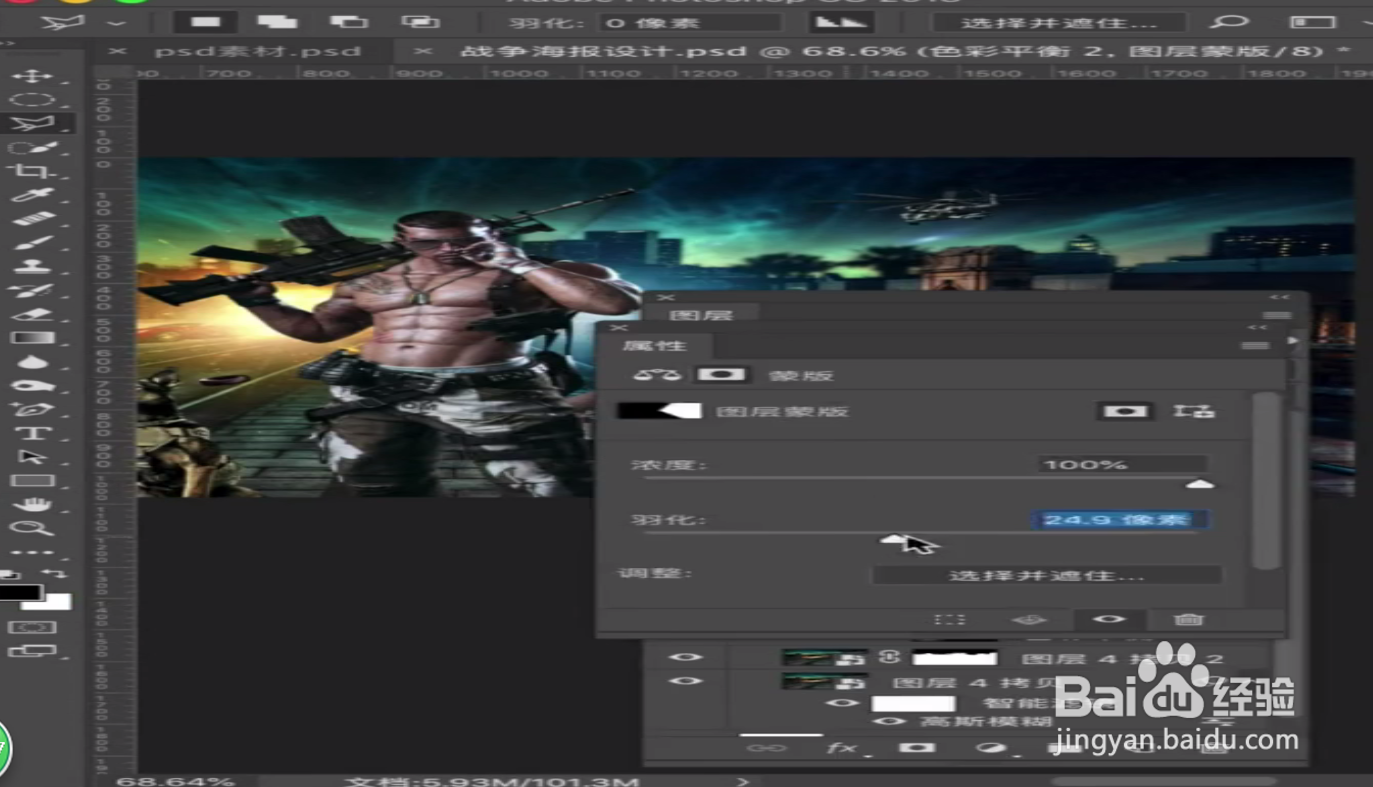1373x787 pixels.
Task: Select the Hand tool
Action: (x=32, y=505)
